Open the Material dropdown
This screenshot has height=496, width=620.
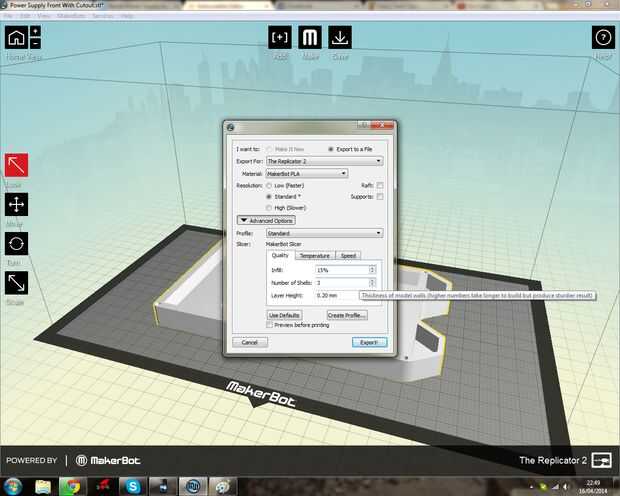306,173
